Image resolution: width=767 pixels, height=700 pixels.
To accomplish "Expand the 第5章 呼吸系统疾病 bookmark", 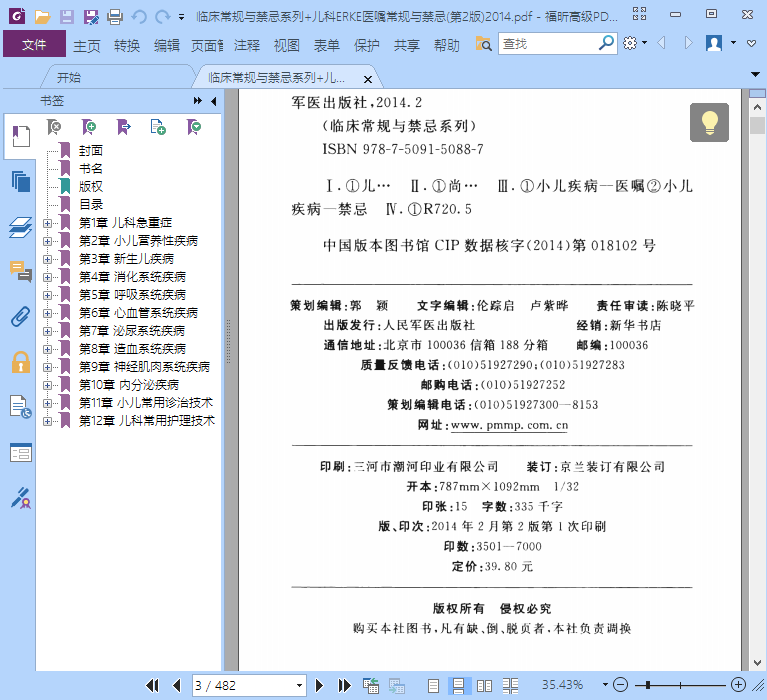I will pyautogui.click(x=47, y=295).
